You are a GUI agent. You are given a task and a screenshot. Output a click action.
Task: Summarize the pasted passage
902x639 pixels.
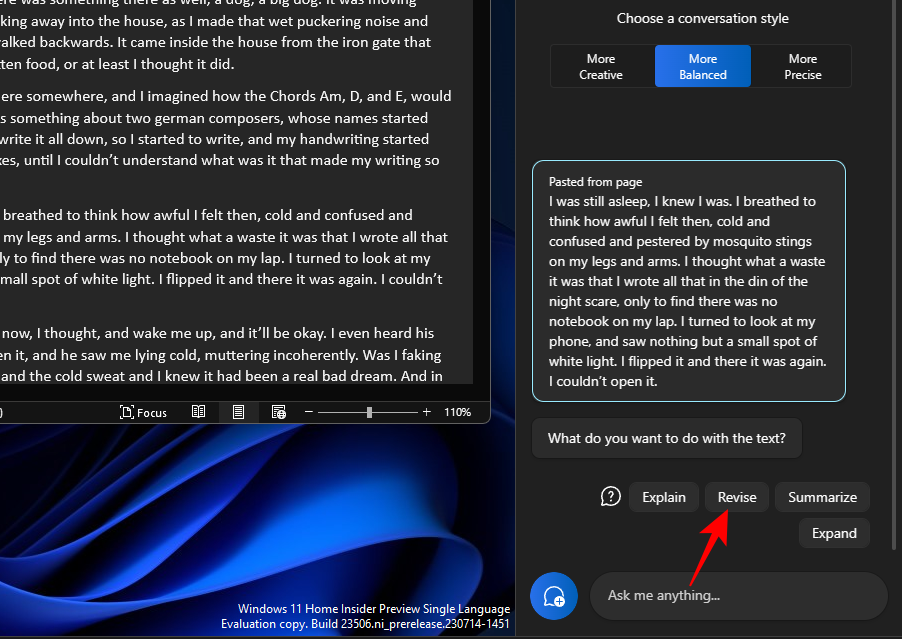click(x=822, y=496)
